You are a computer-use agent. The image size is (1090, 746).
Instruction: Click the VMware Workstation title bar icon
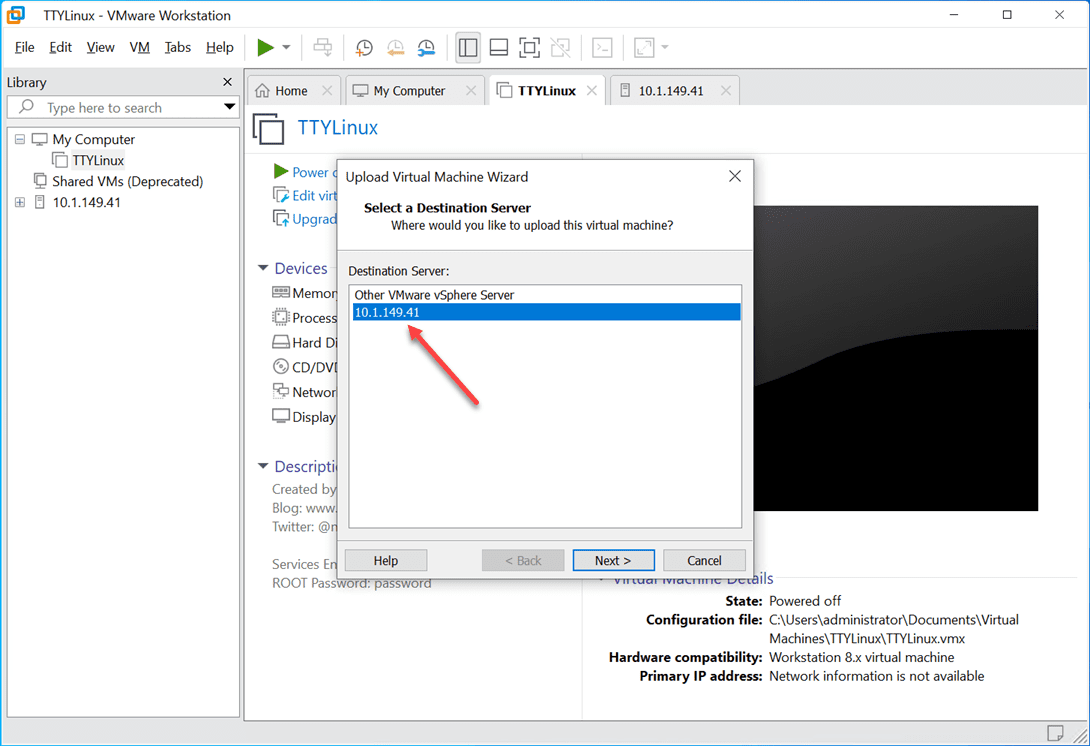tap(15, 15)
